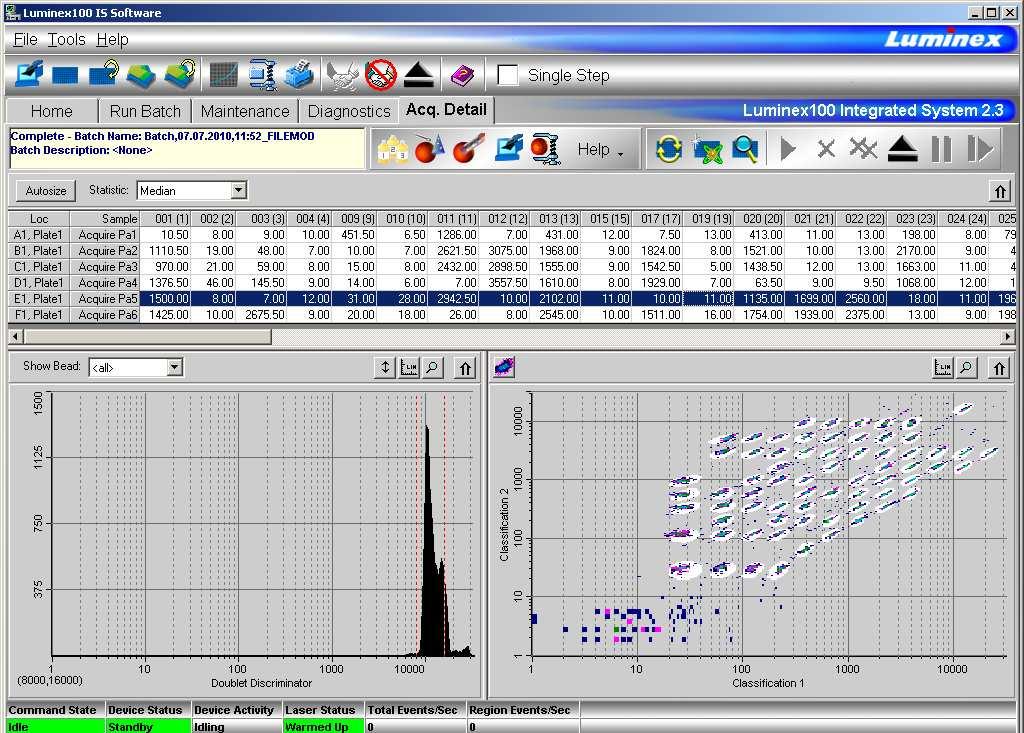1024x733 pixels.
Task: Click the grey pause button
Action: 941,149
